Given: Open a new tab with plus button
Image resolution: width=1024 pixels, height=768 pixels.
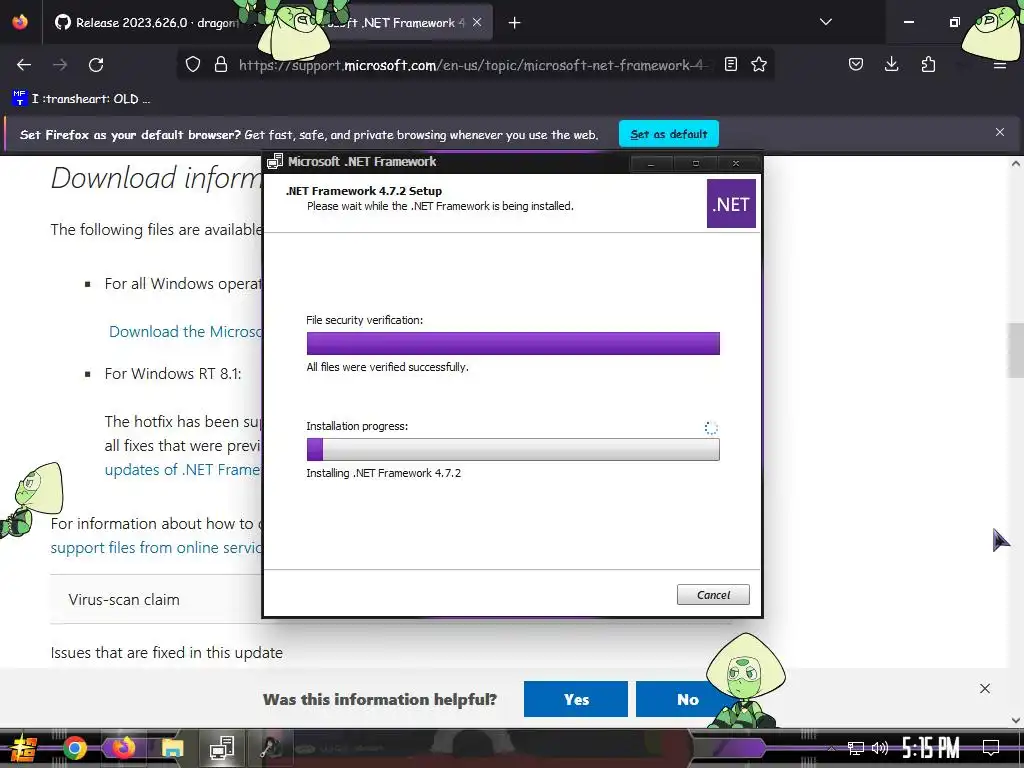Looking at the screenshot, I should 515,23.
